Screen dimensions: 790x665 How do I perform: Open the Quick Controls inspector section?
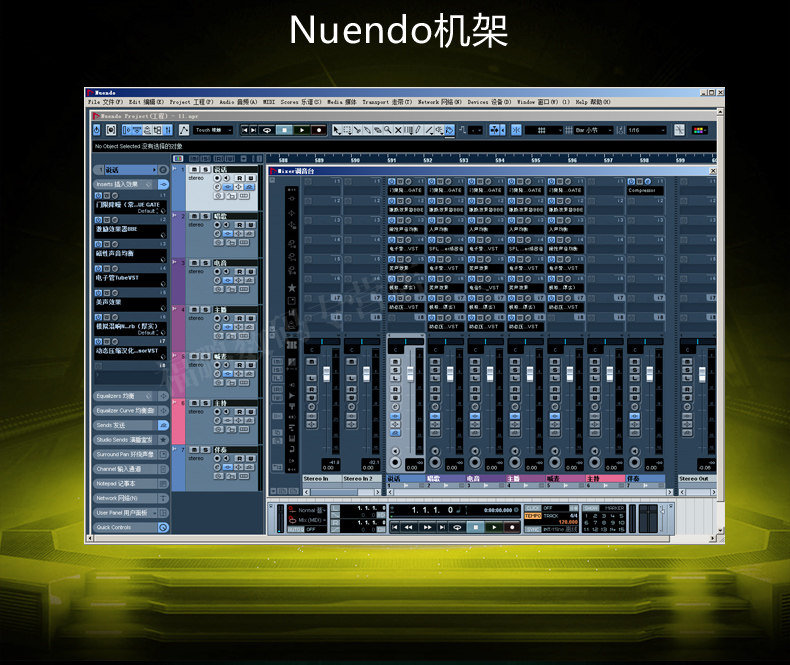coord(130,527)
